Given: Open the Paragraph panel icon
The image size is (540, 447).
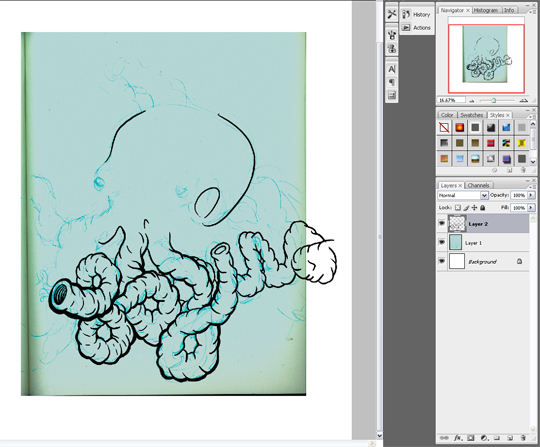Looking at the screenshot, I should 392,82.
